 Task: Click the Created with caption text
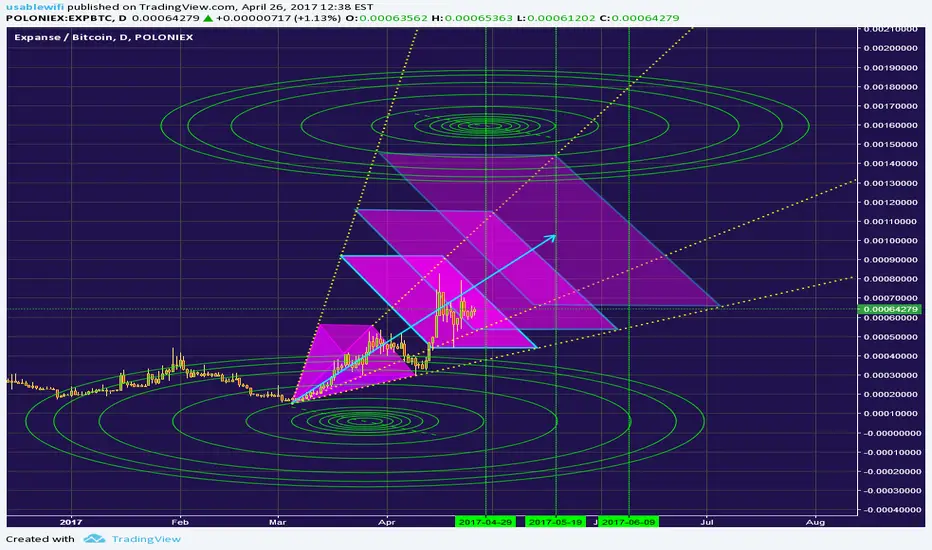click(x=40, y=539)
